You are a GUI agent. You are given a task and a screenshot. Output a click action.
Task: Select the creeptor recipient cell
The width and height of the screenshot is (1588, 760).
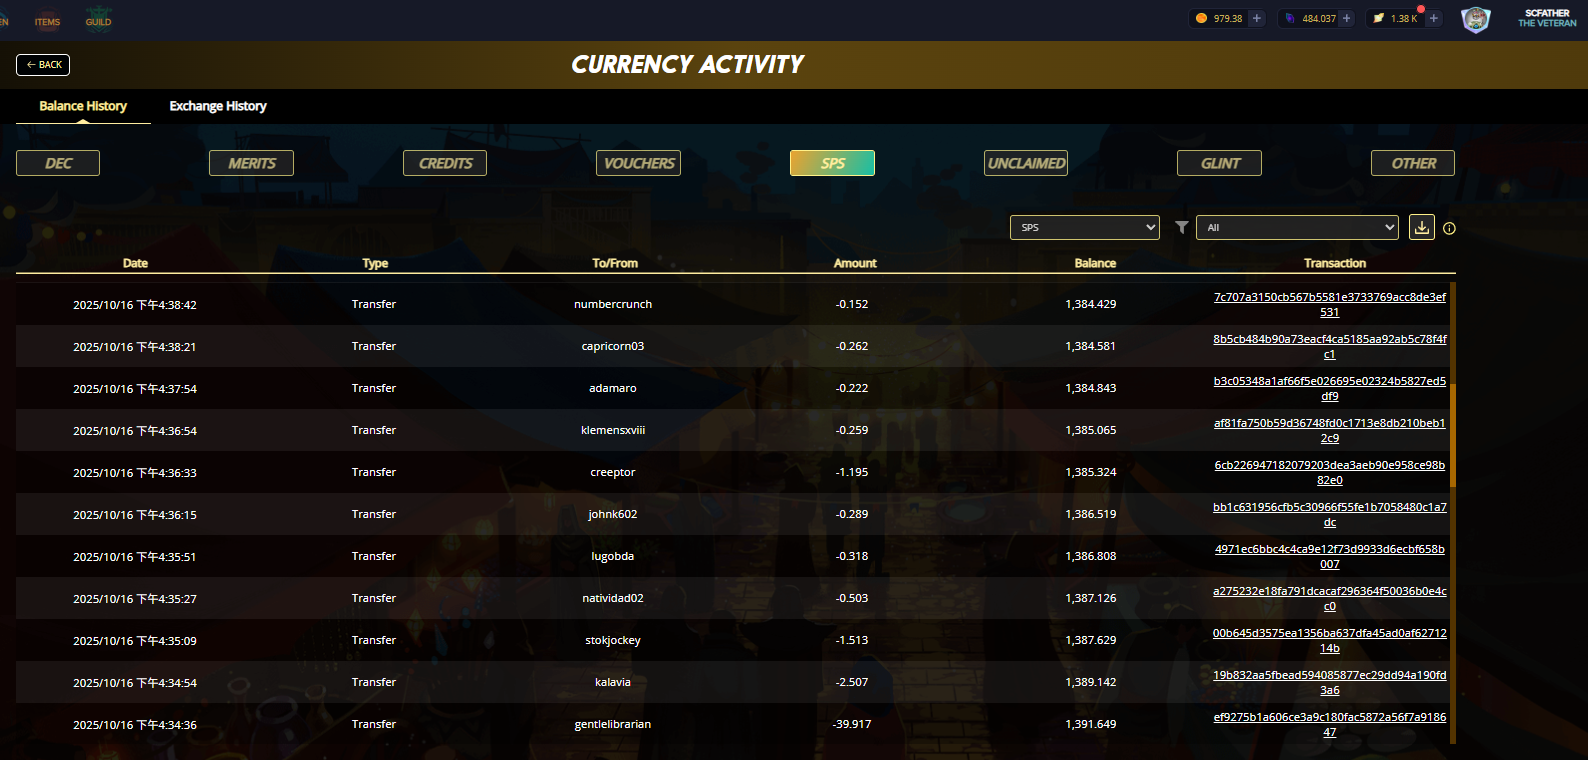(613, 472)
